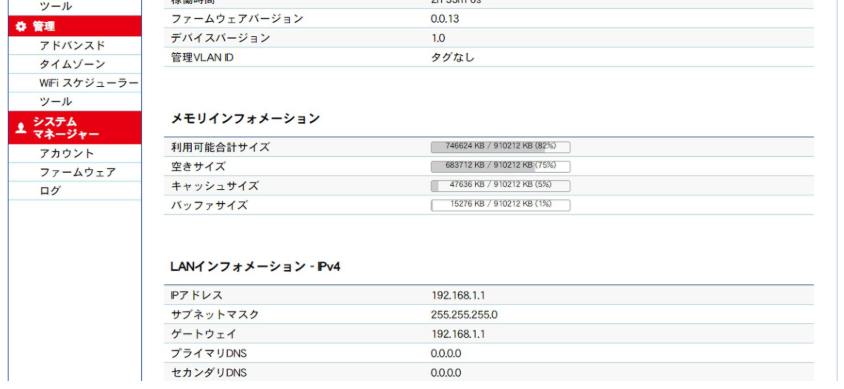
Task: Click the IP address value 192.168.1.1
Action: click(x=458, y=295)
